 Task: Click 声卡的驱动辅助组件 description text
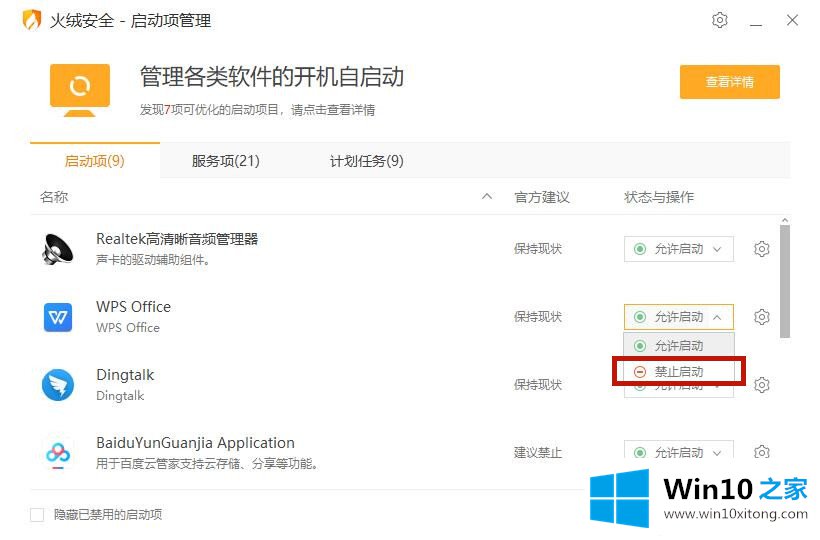(x=153, y=260)
